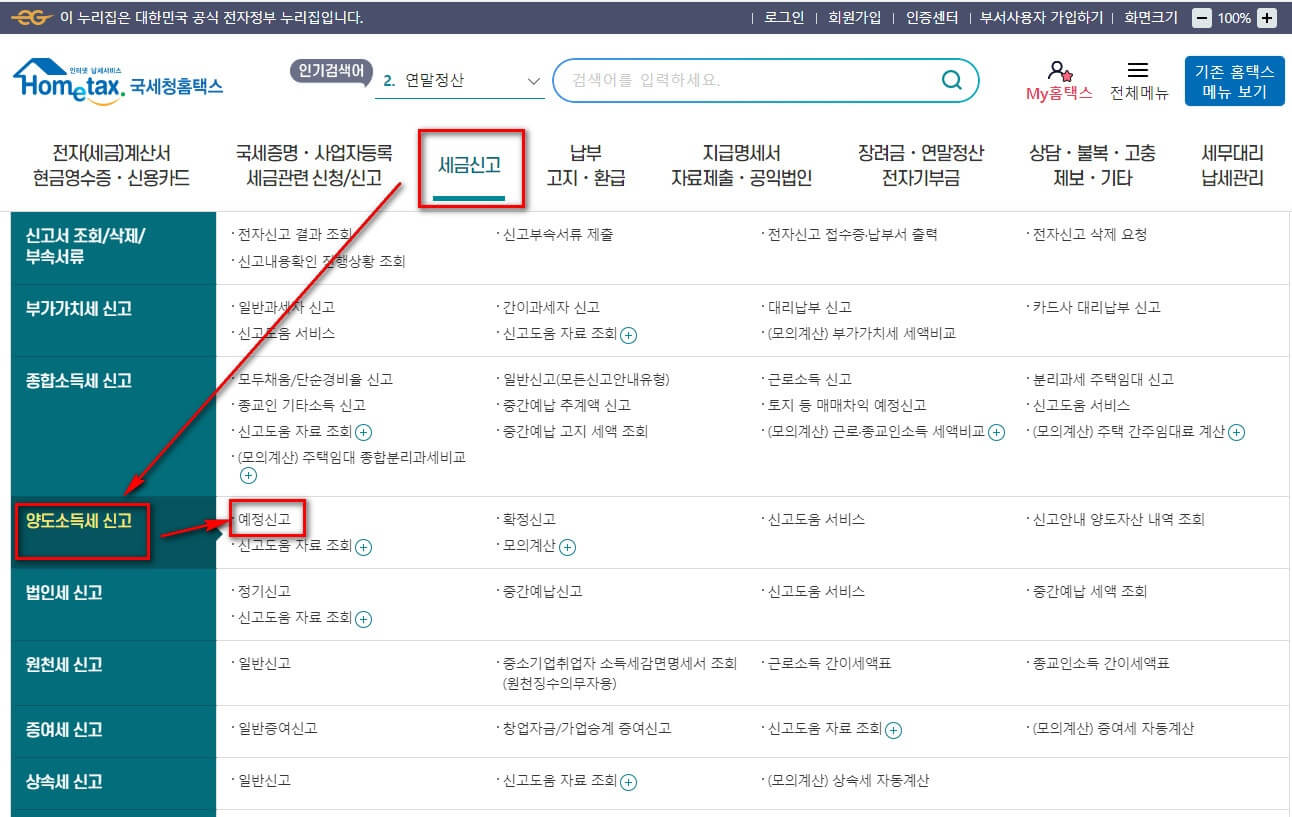
Task: Open 법인세 정기신고 link
Action: click(x=264, y=592)
